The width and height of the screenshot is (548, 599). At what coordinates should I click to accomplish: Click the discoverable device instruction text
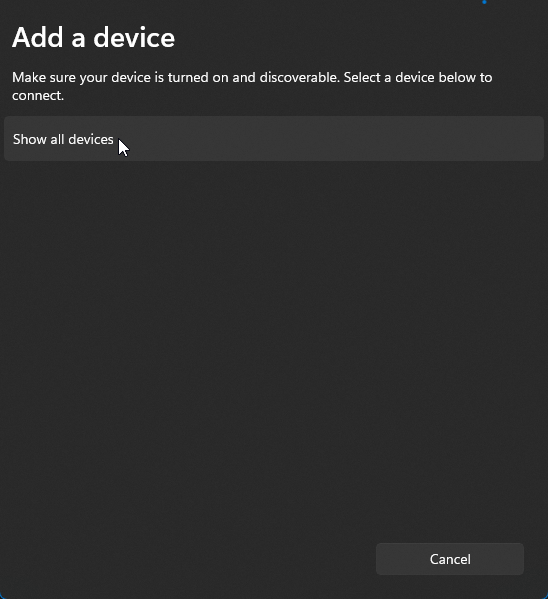click(252, 86)
